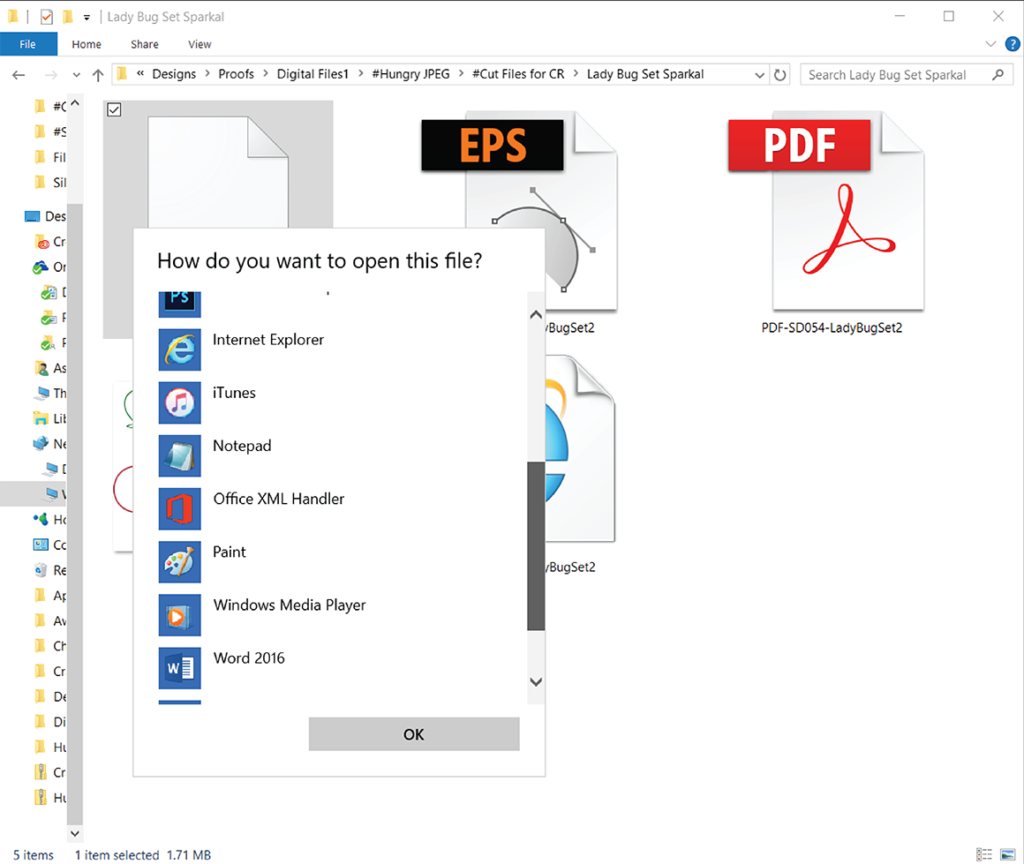The image size is (1024, 864).
Task: Navigate to Digital Files1 breadcrumb
Action: click(313, 74)
